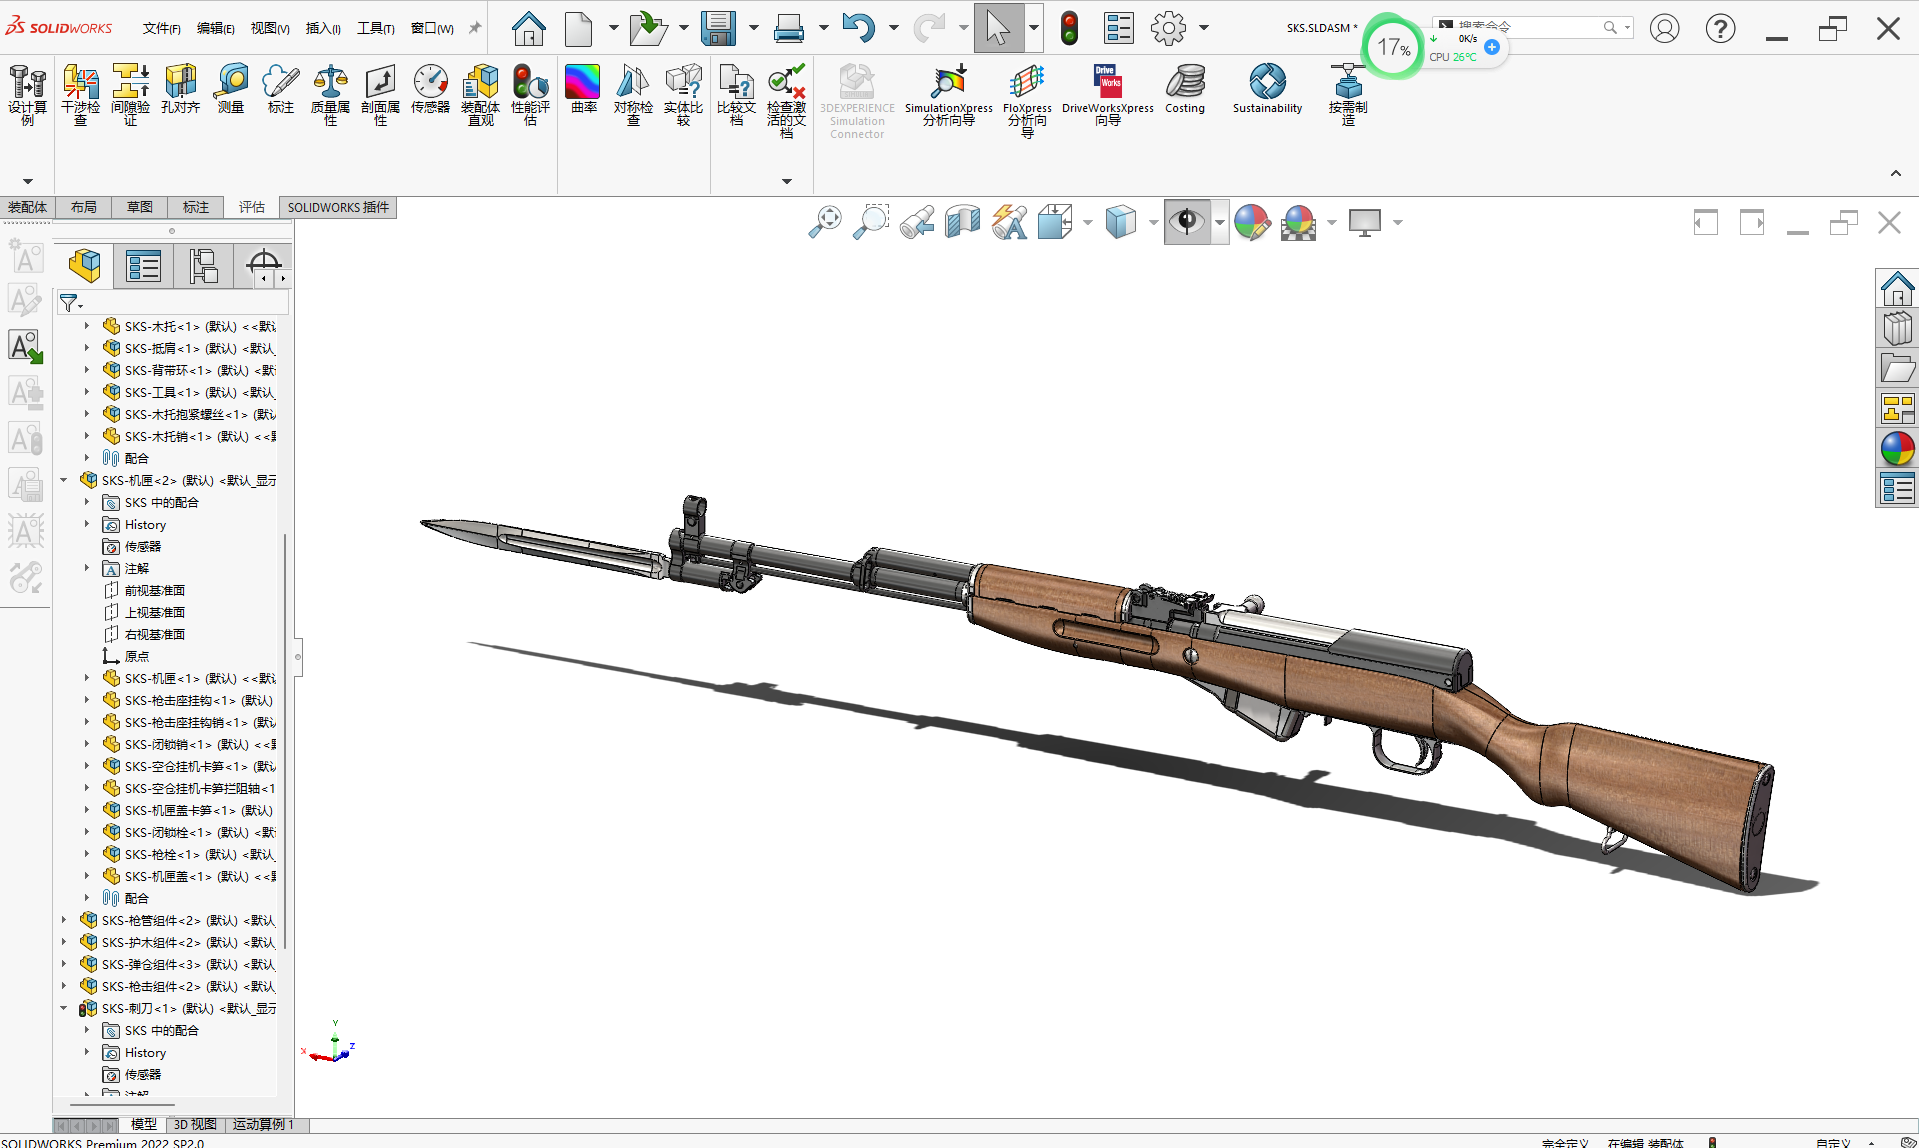The height and width of the screenshot is (1148, 1919).
Task: Open 工具(T) menu
Action: tap(377, 28)
